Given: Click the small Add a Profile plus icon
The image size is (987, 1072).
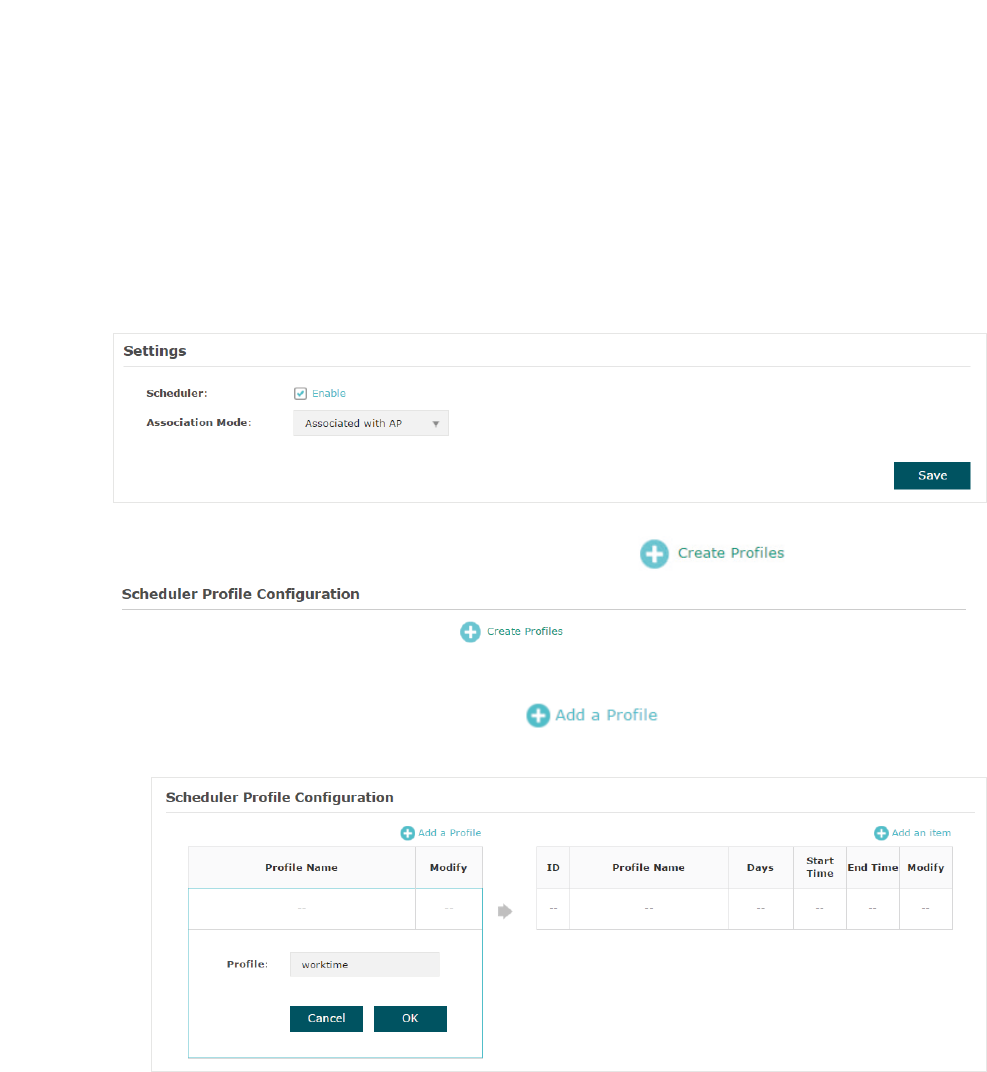Looking at the screenshot, I should click(407, 833).
